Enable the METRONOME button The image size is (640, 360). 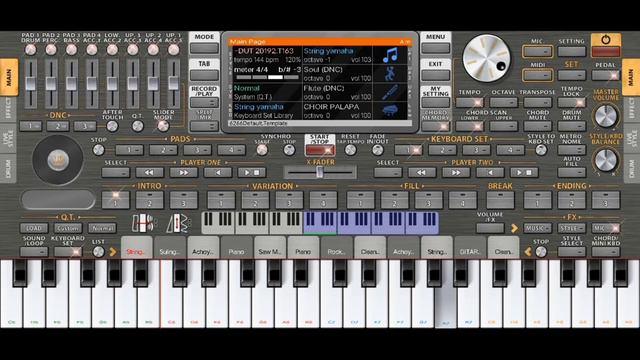tap(571, 150)
